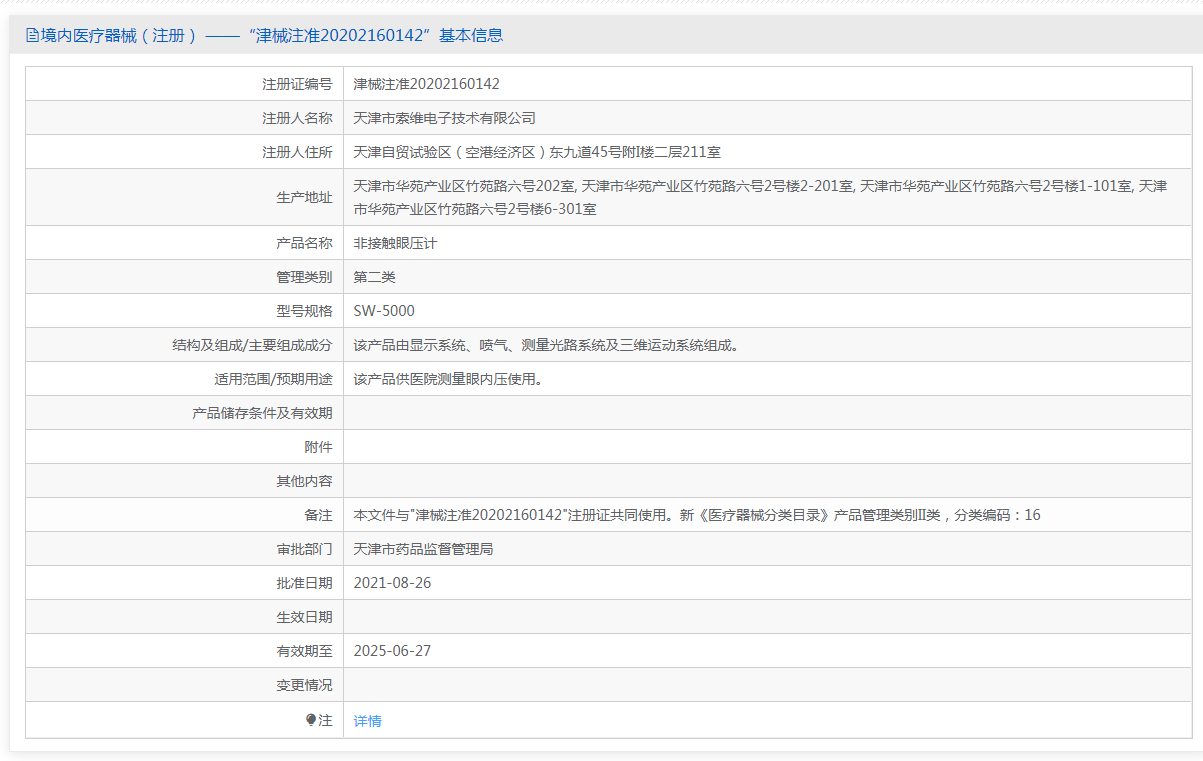
Task: Click the document icon in the page header
Action: [32, 36]
